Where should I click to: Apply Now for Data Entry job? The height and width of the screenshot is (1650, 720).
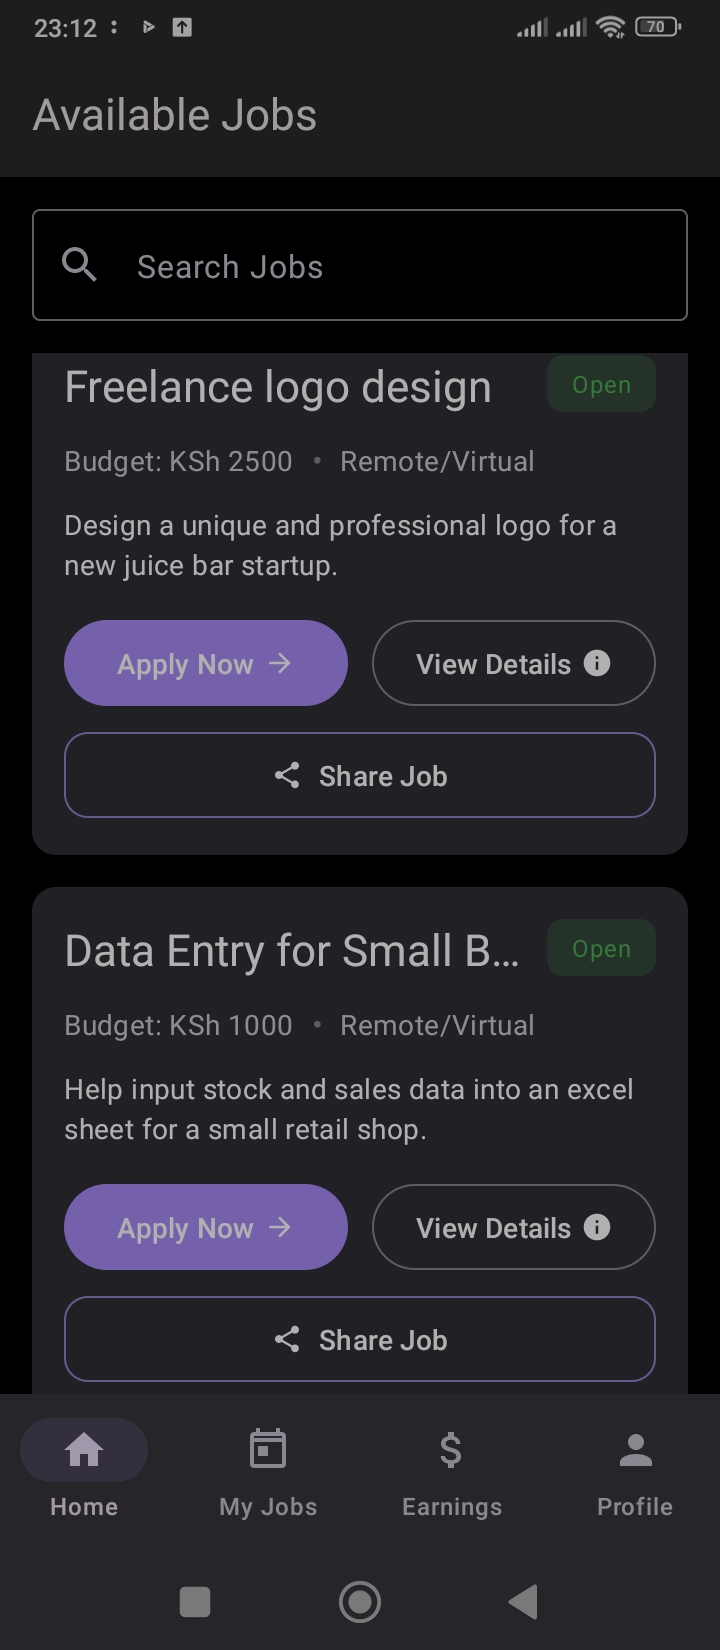(x=206, y=1227)
